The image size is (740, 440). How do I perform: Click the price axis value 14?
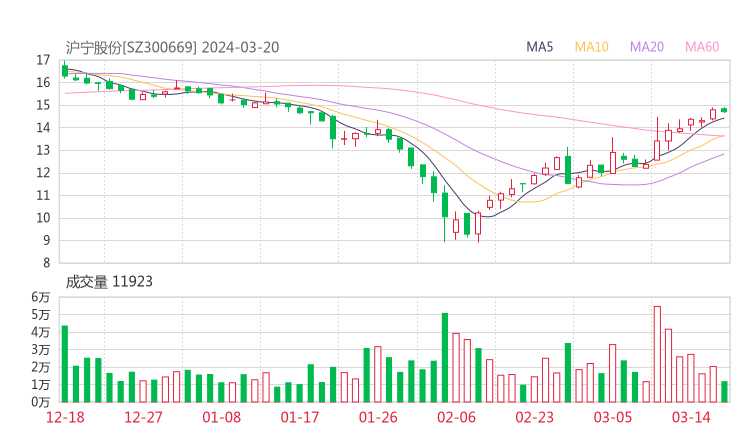[x=43, y=127]
